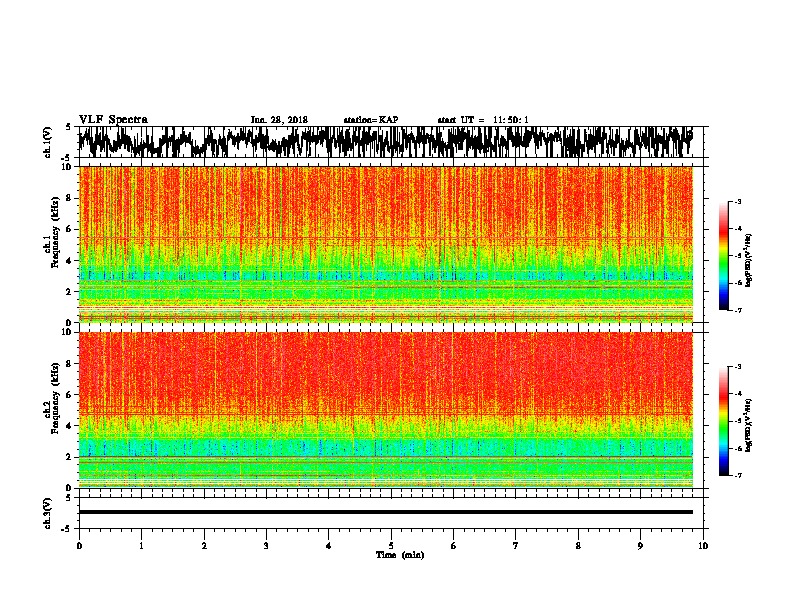The image size is (792, 612).
Task: Click the 'ch.2 Frequency (kHz)' axis label
Action: click(52, 398)
